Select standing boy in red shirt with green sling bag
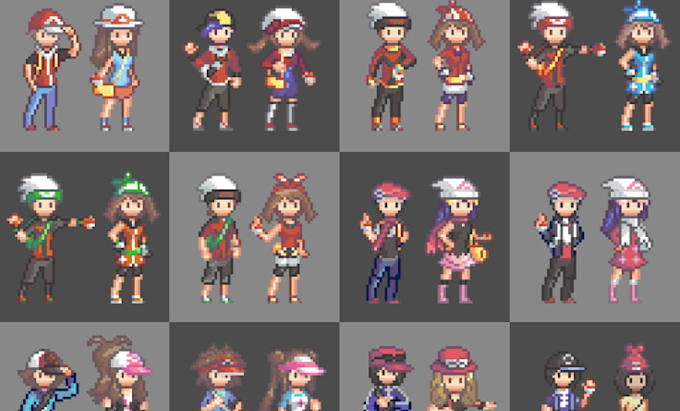This screenshot has height=411, width=680. tap(219, 239)
